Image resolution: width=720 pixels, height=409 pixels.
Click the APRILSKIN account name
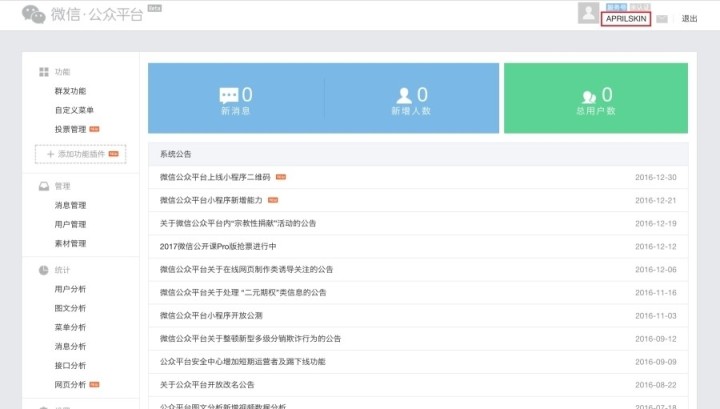[626, 19]
